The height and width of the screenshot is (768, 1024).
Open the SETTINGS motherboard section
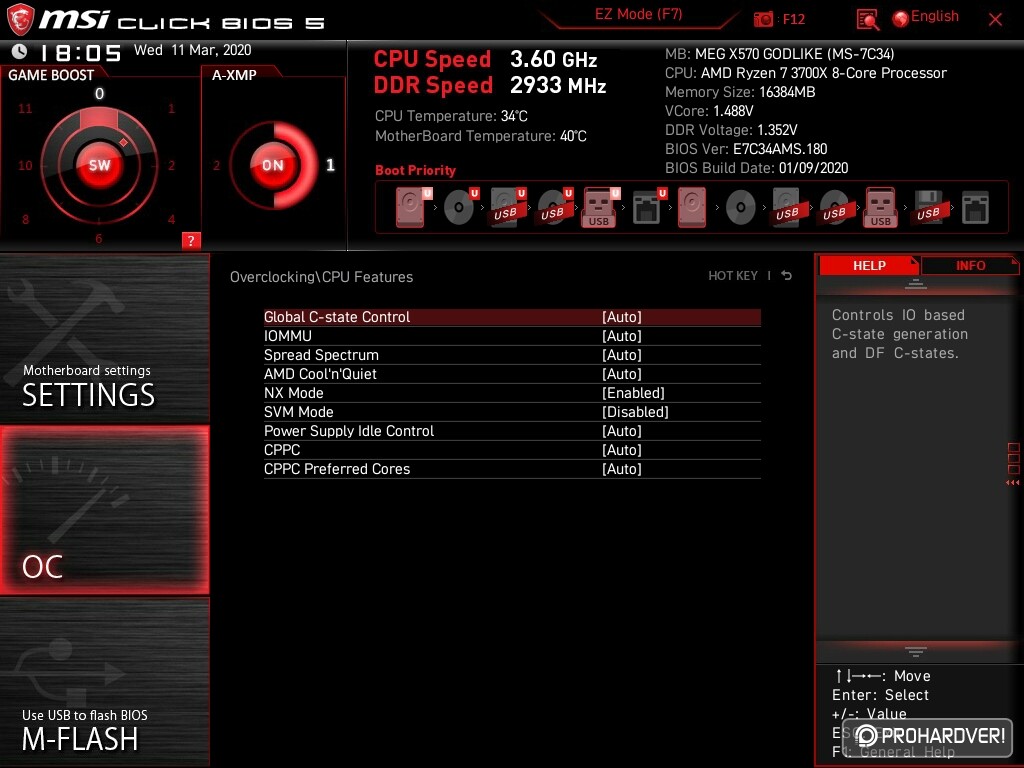point(104,338)
